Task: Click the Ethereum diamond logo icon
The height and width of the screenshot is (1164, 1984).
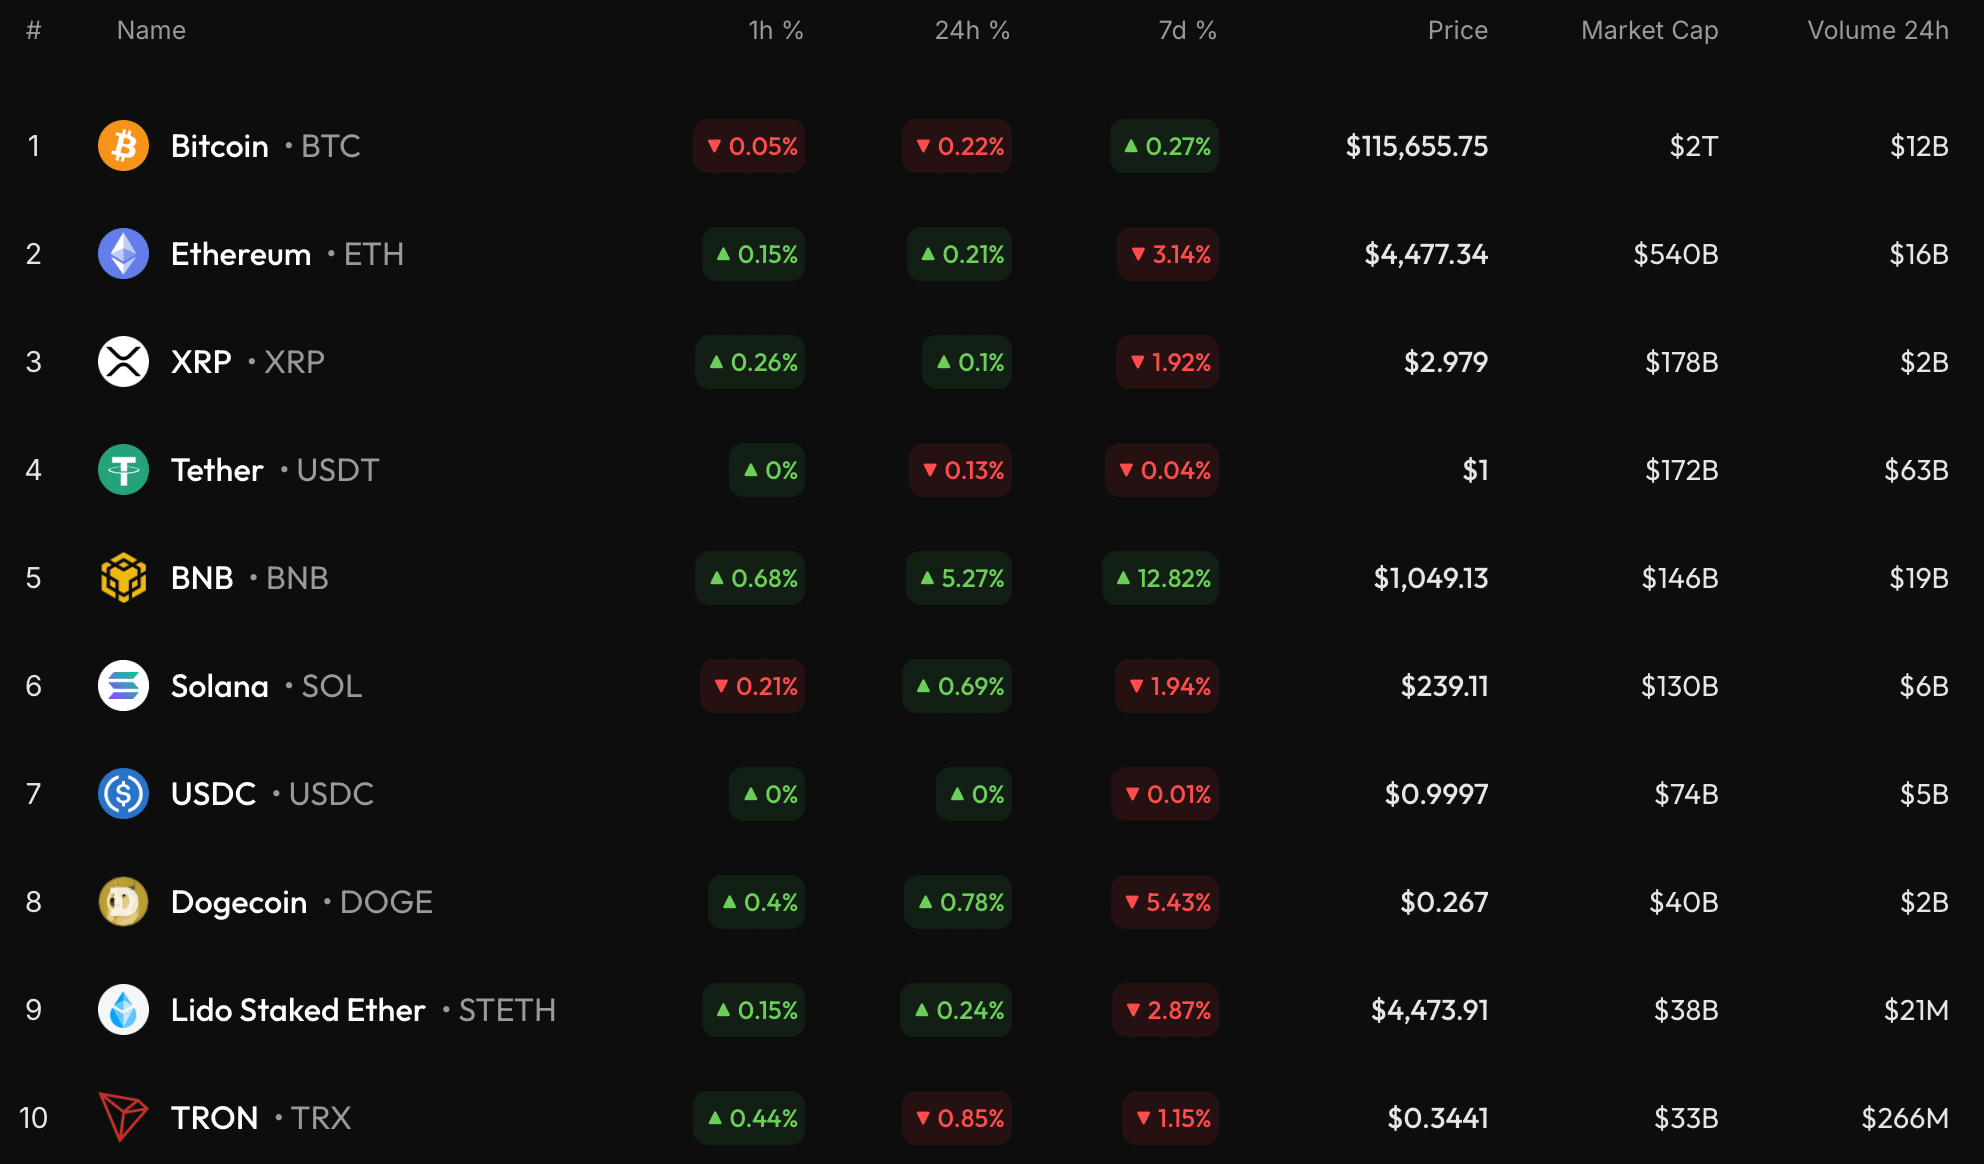Action: [x=123, y=254]
